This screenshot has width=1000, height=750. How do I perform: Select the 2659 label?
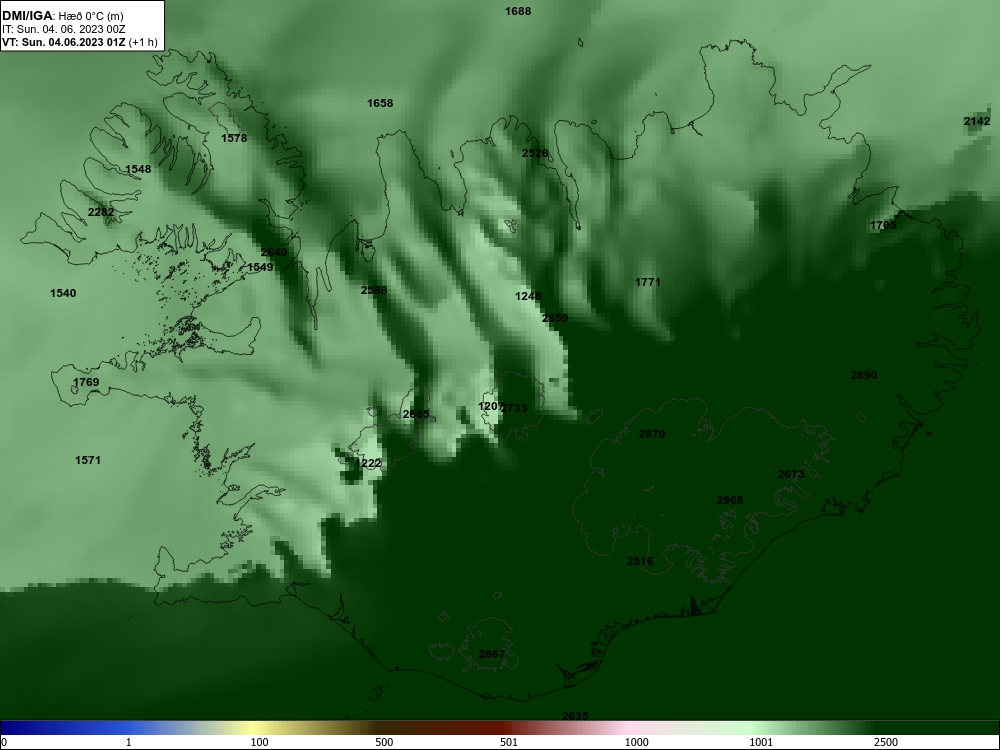tap(555, 318)
